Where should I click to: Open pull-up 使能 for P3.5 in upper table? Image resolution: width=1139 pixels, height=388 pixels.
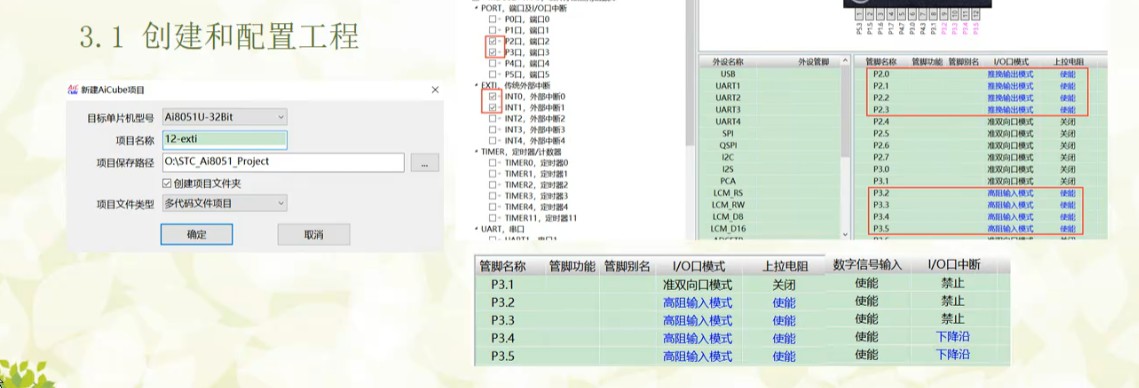pyautogui.click(x=1068, y=230)
